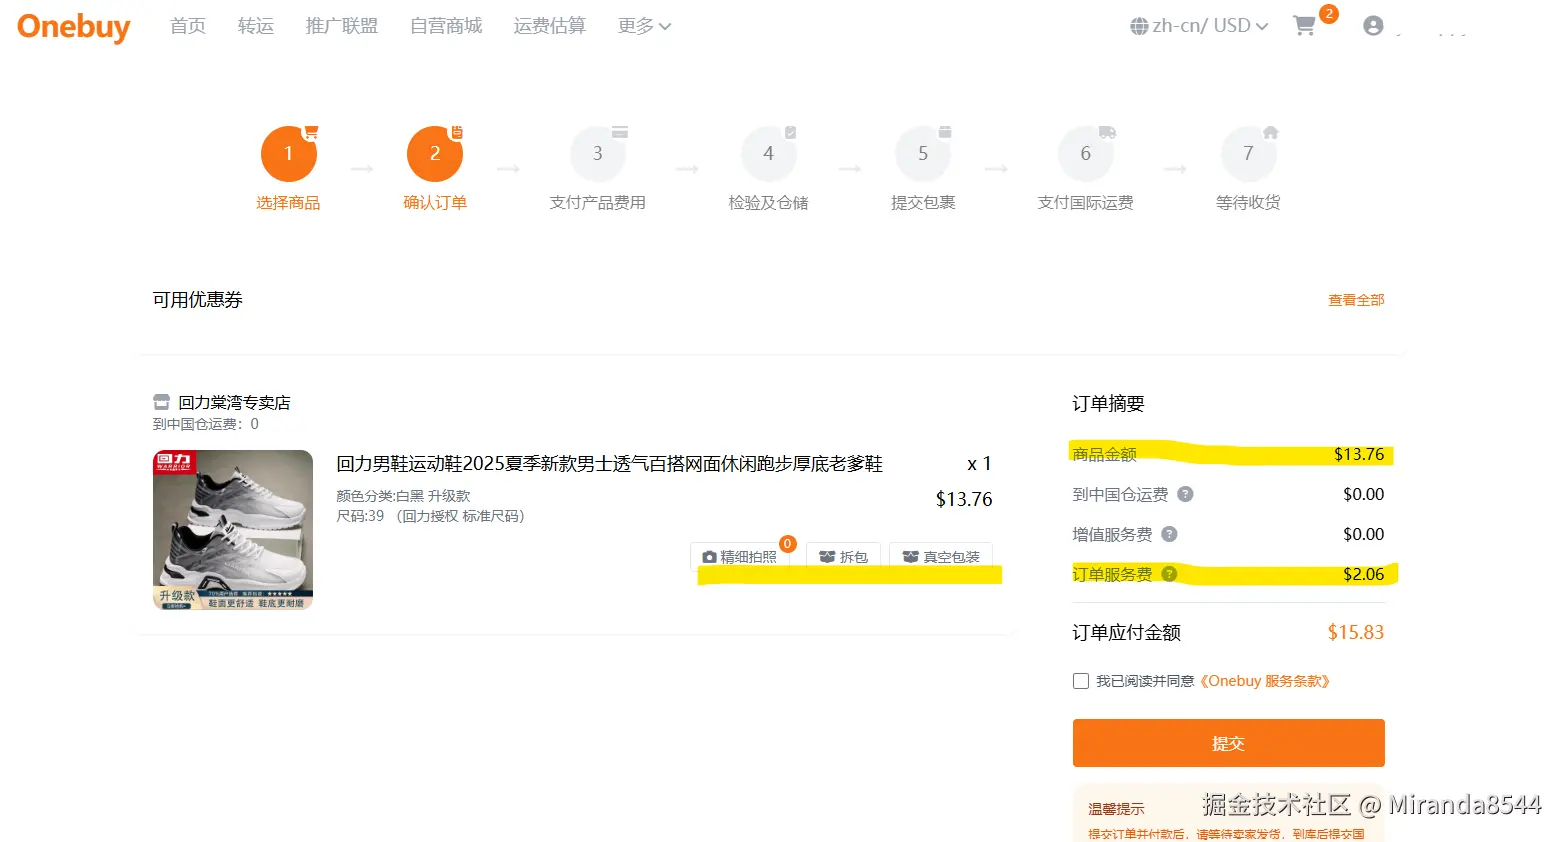The image size is (1565, 842).
Task: Open the shopping cart icon
Action: (1304, 26)
